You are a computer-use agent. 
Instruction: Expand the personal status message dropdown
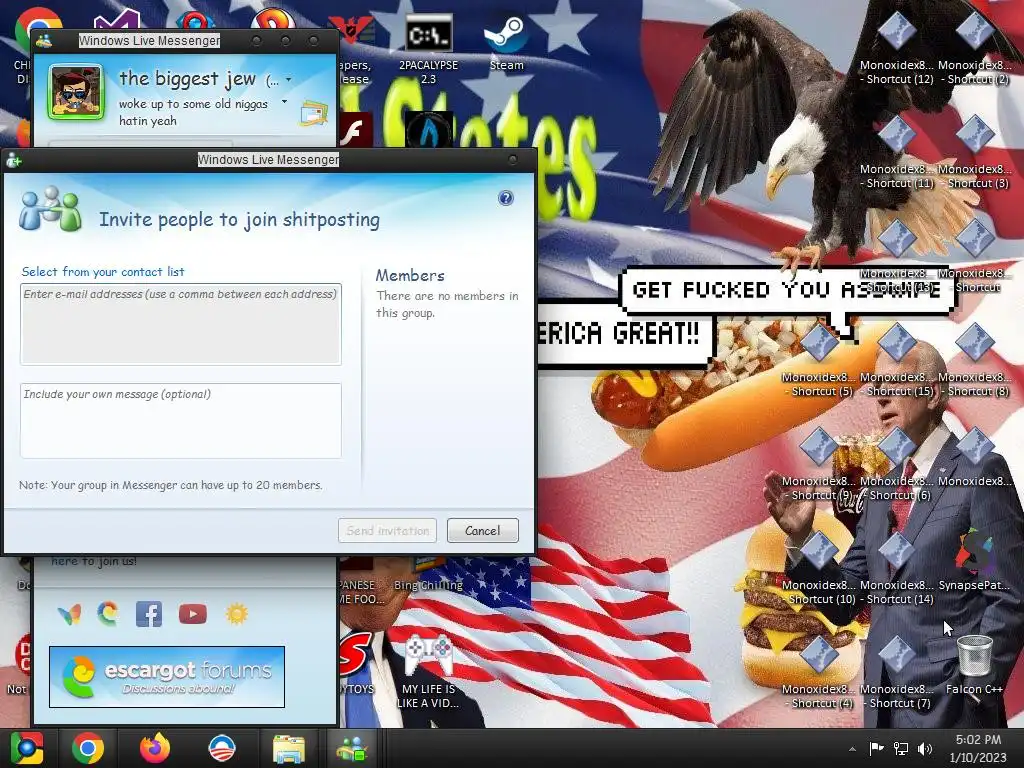pyautogui.click(x=284, y=102)
